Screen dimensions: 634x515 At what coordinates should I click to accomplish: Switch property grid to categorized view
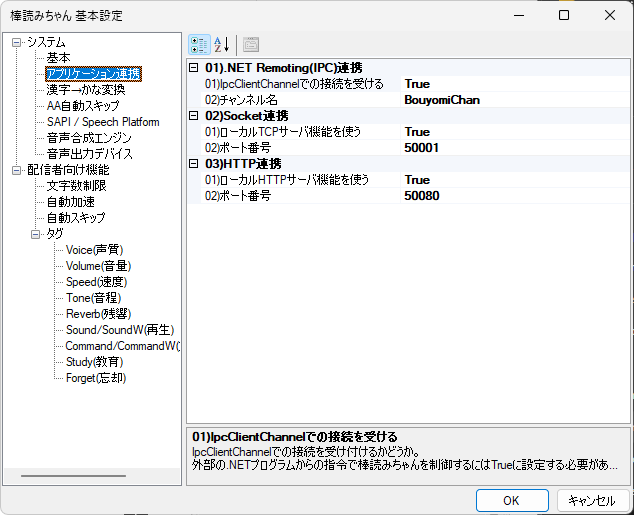click(x=199, y=45)
